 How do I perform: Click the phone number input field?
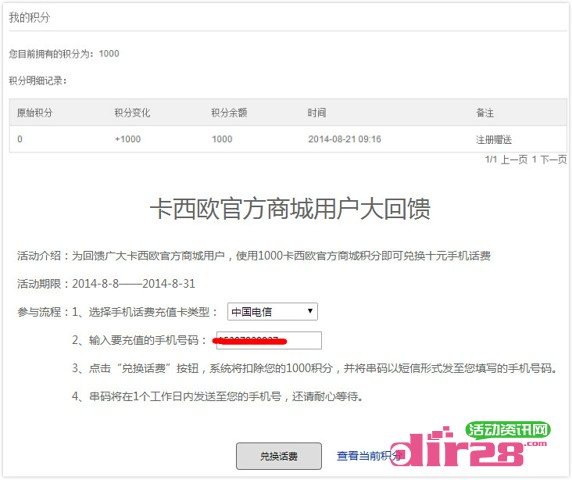click(269, 340)
